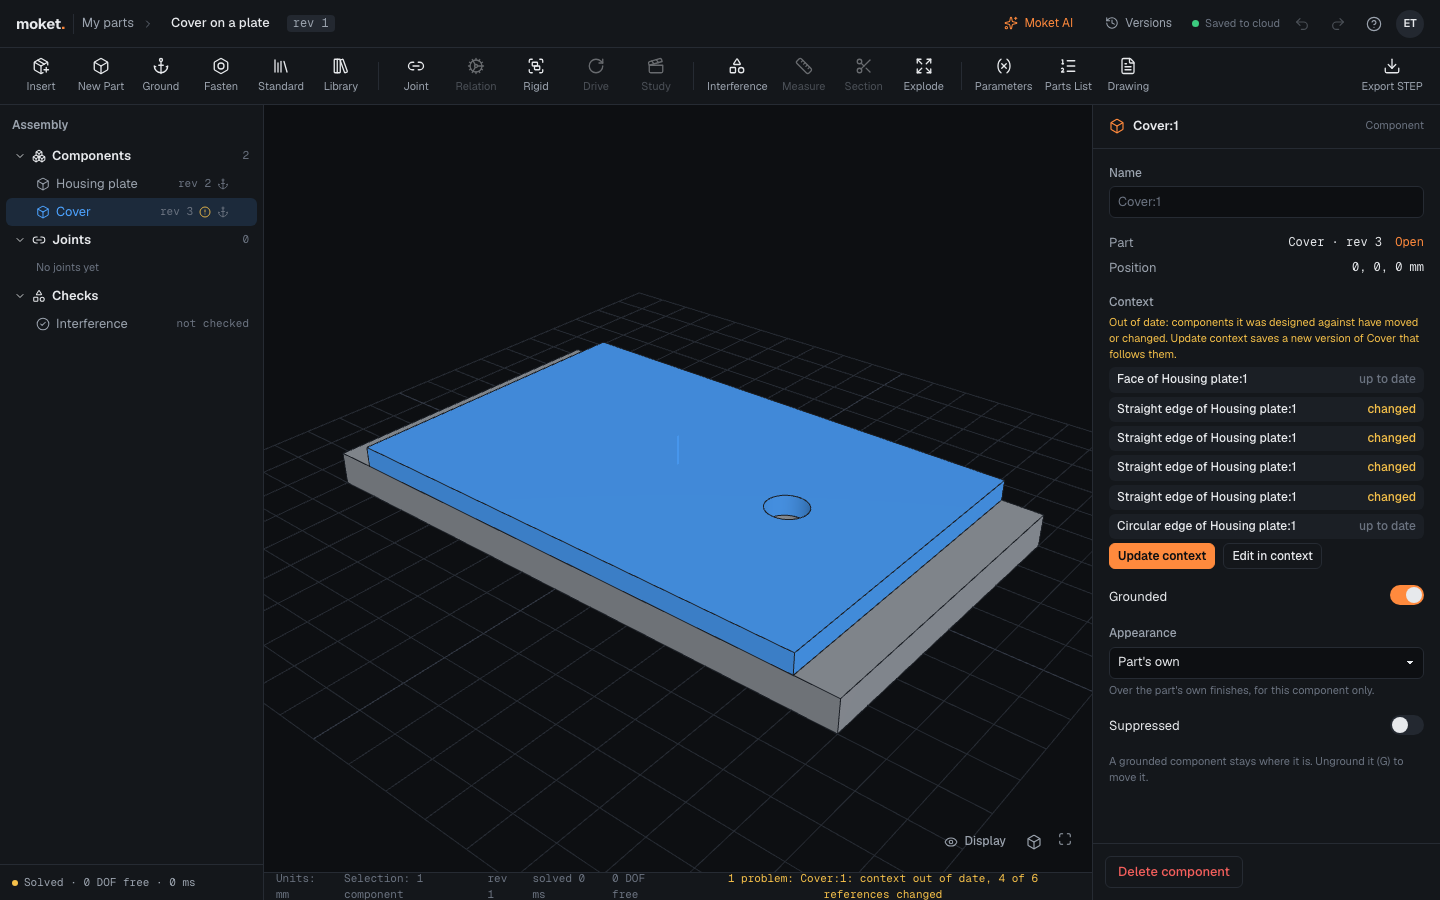Click Export STEP icon

pos(1392,66)
